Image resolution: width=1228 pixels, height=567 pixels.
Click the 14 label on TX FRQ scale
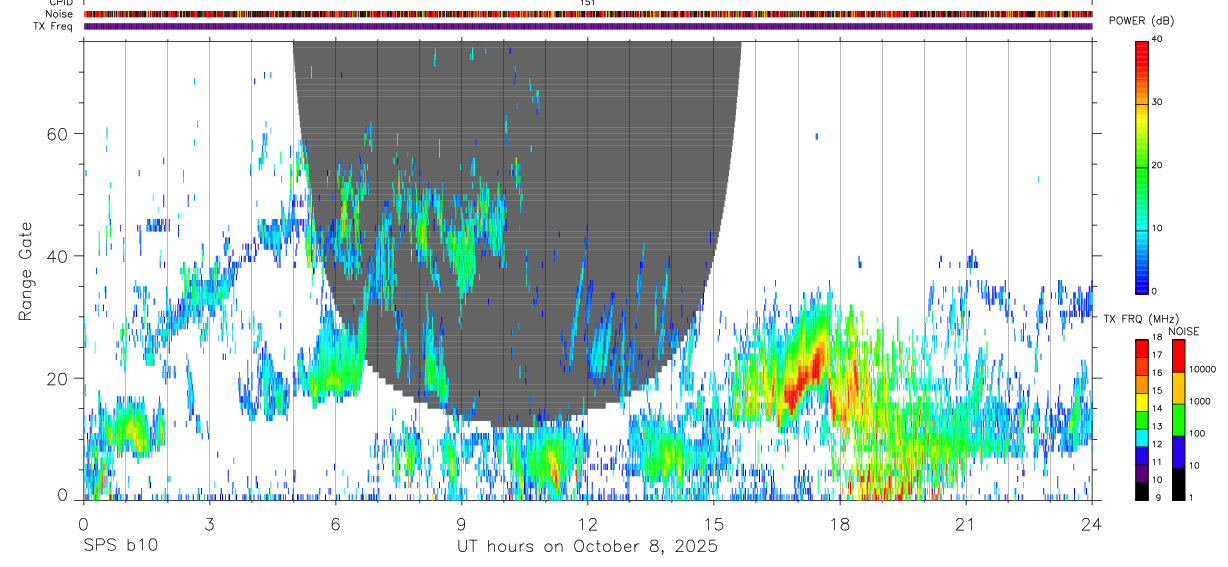[1158, 409]
